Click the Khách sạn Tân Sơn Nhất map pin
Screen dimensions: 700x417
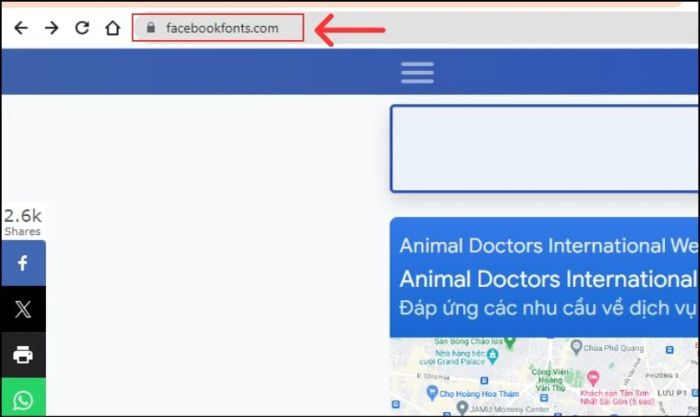(593, 379)
